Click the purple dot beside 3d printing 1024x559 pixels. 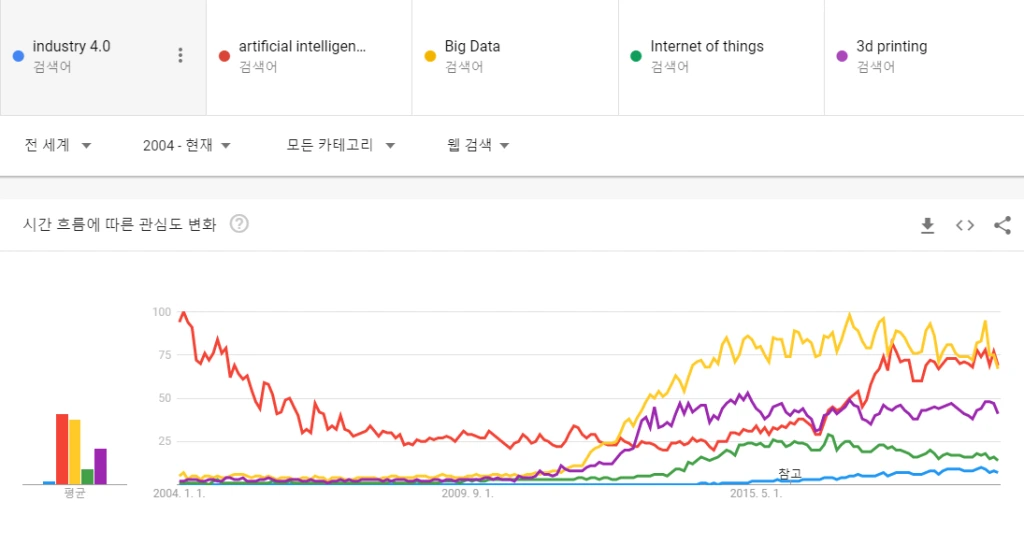click(842, 56)
